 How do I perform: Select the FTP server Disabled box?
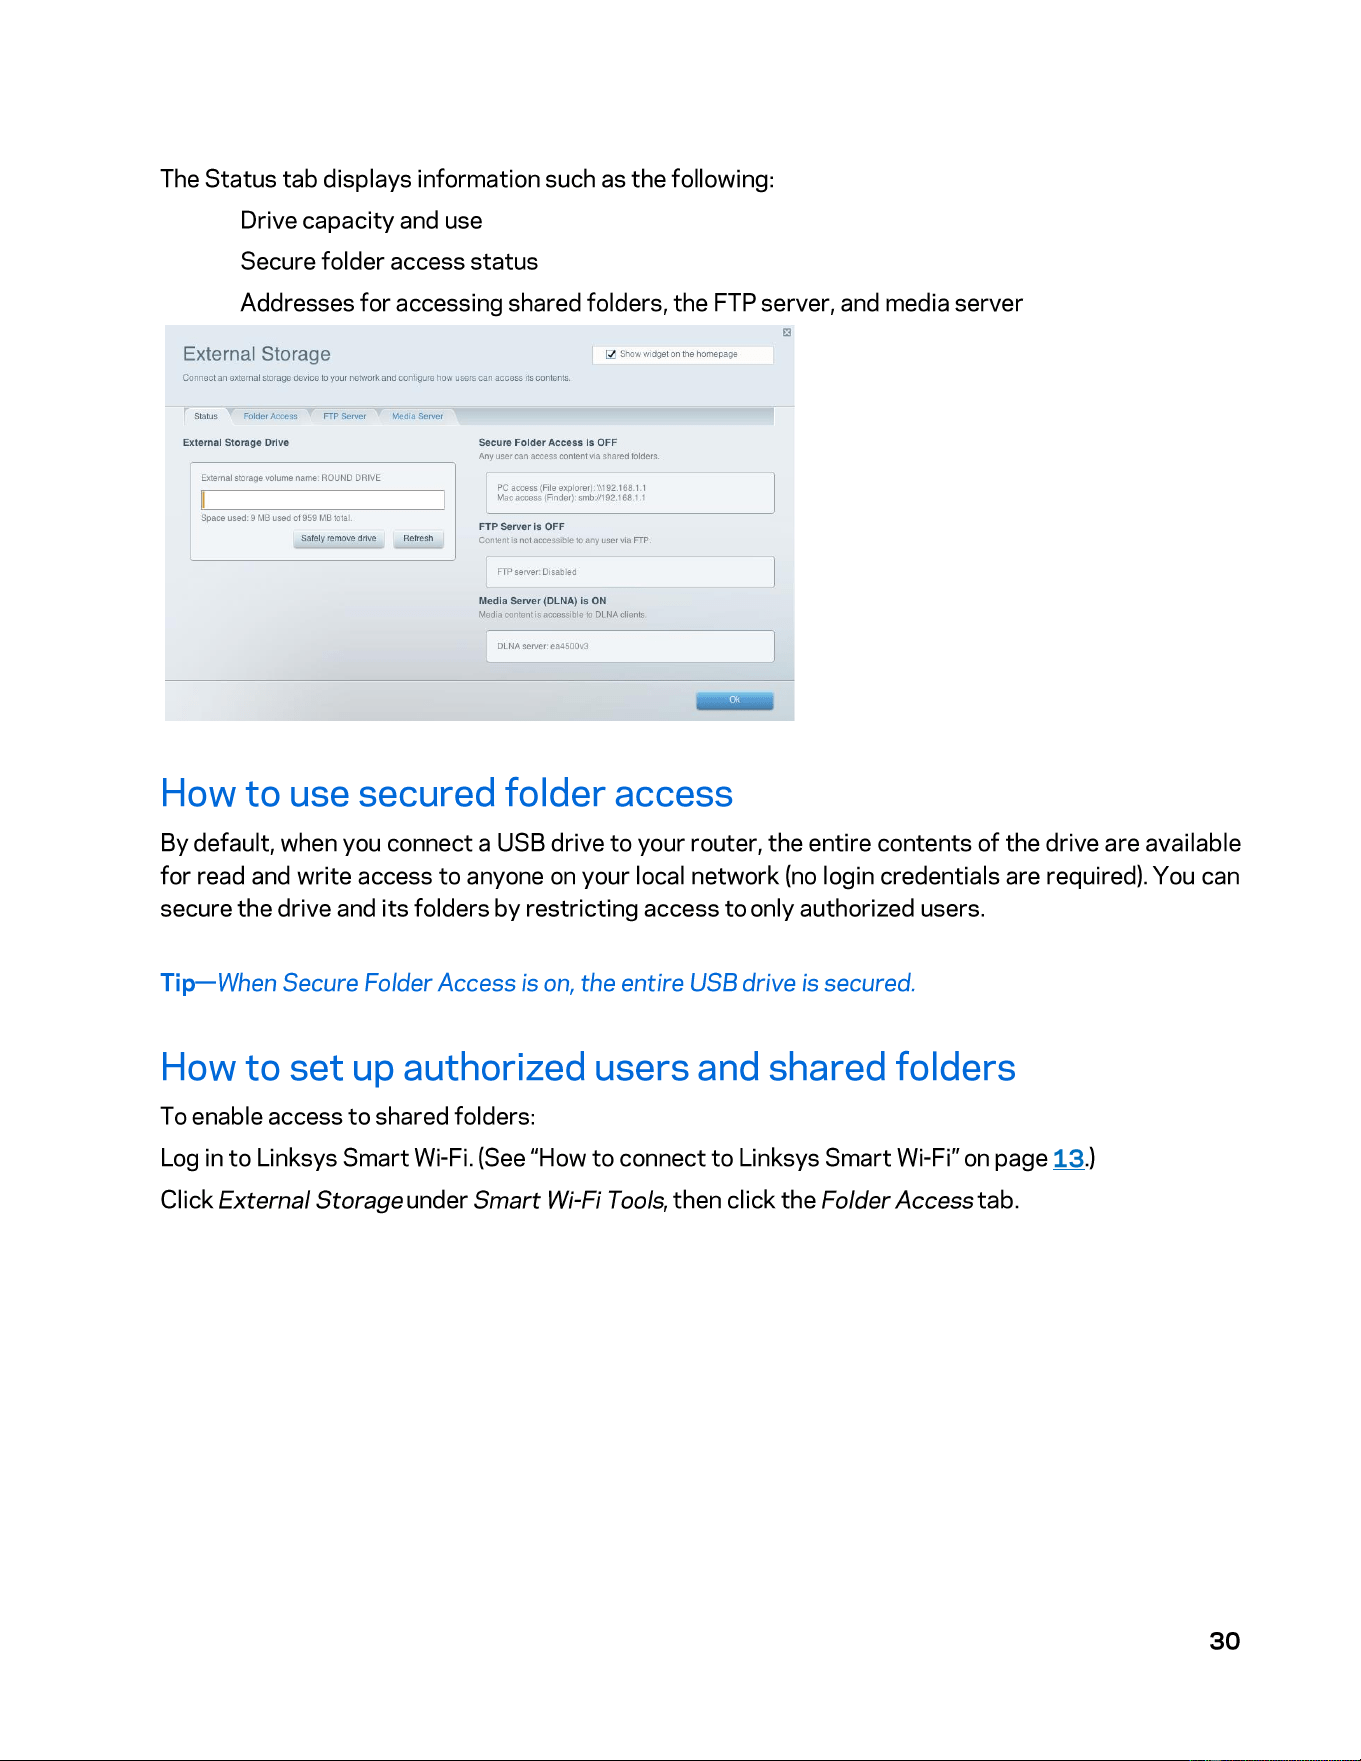click(630, 572)
